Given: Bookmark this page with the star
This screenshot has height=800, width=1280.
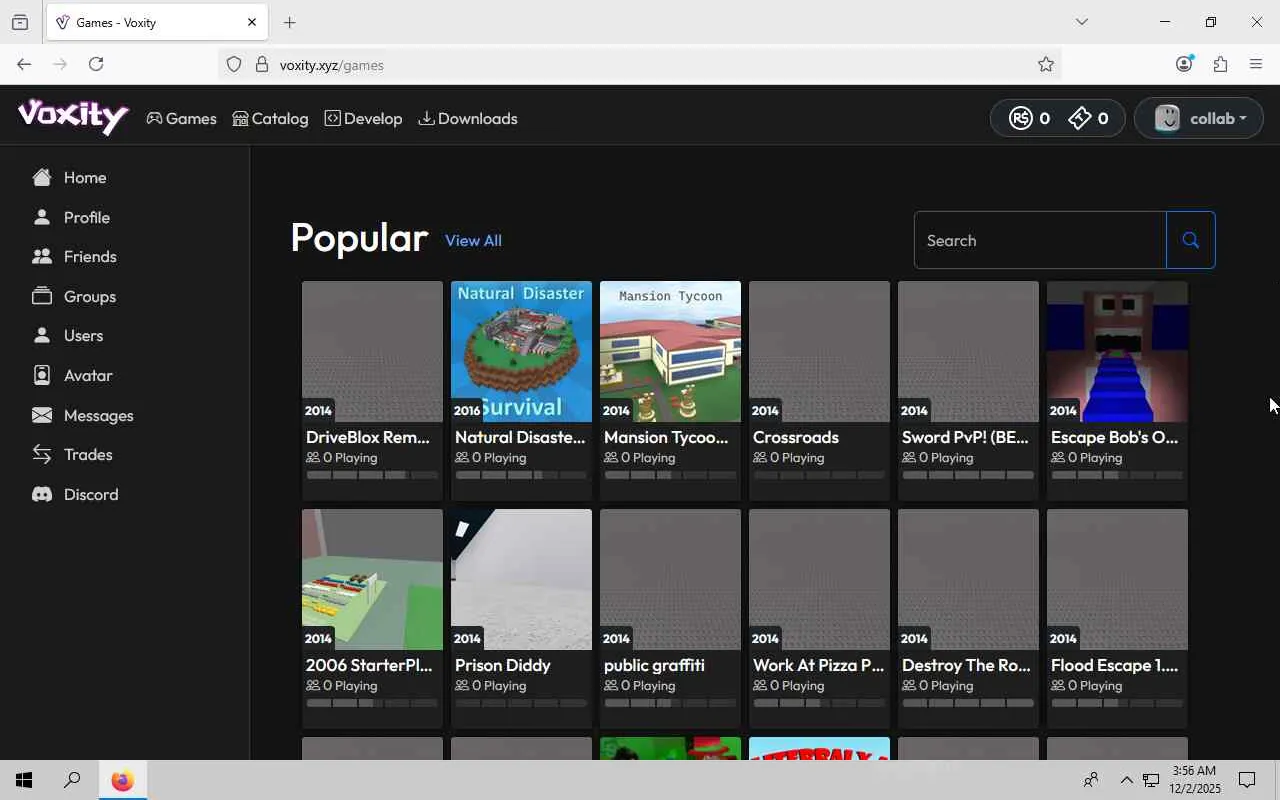Looking at the screenshot, I should pyautogui.click(x=1046, y=64).
